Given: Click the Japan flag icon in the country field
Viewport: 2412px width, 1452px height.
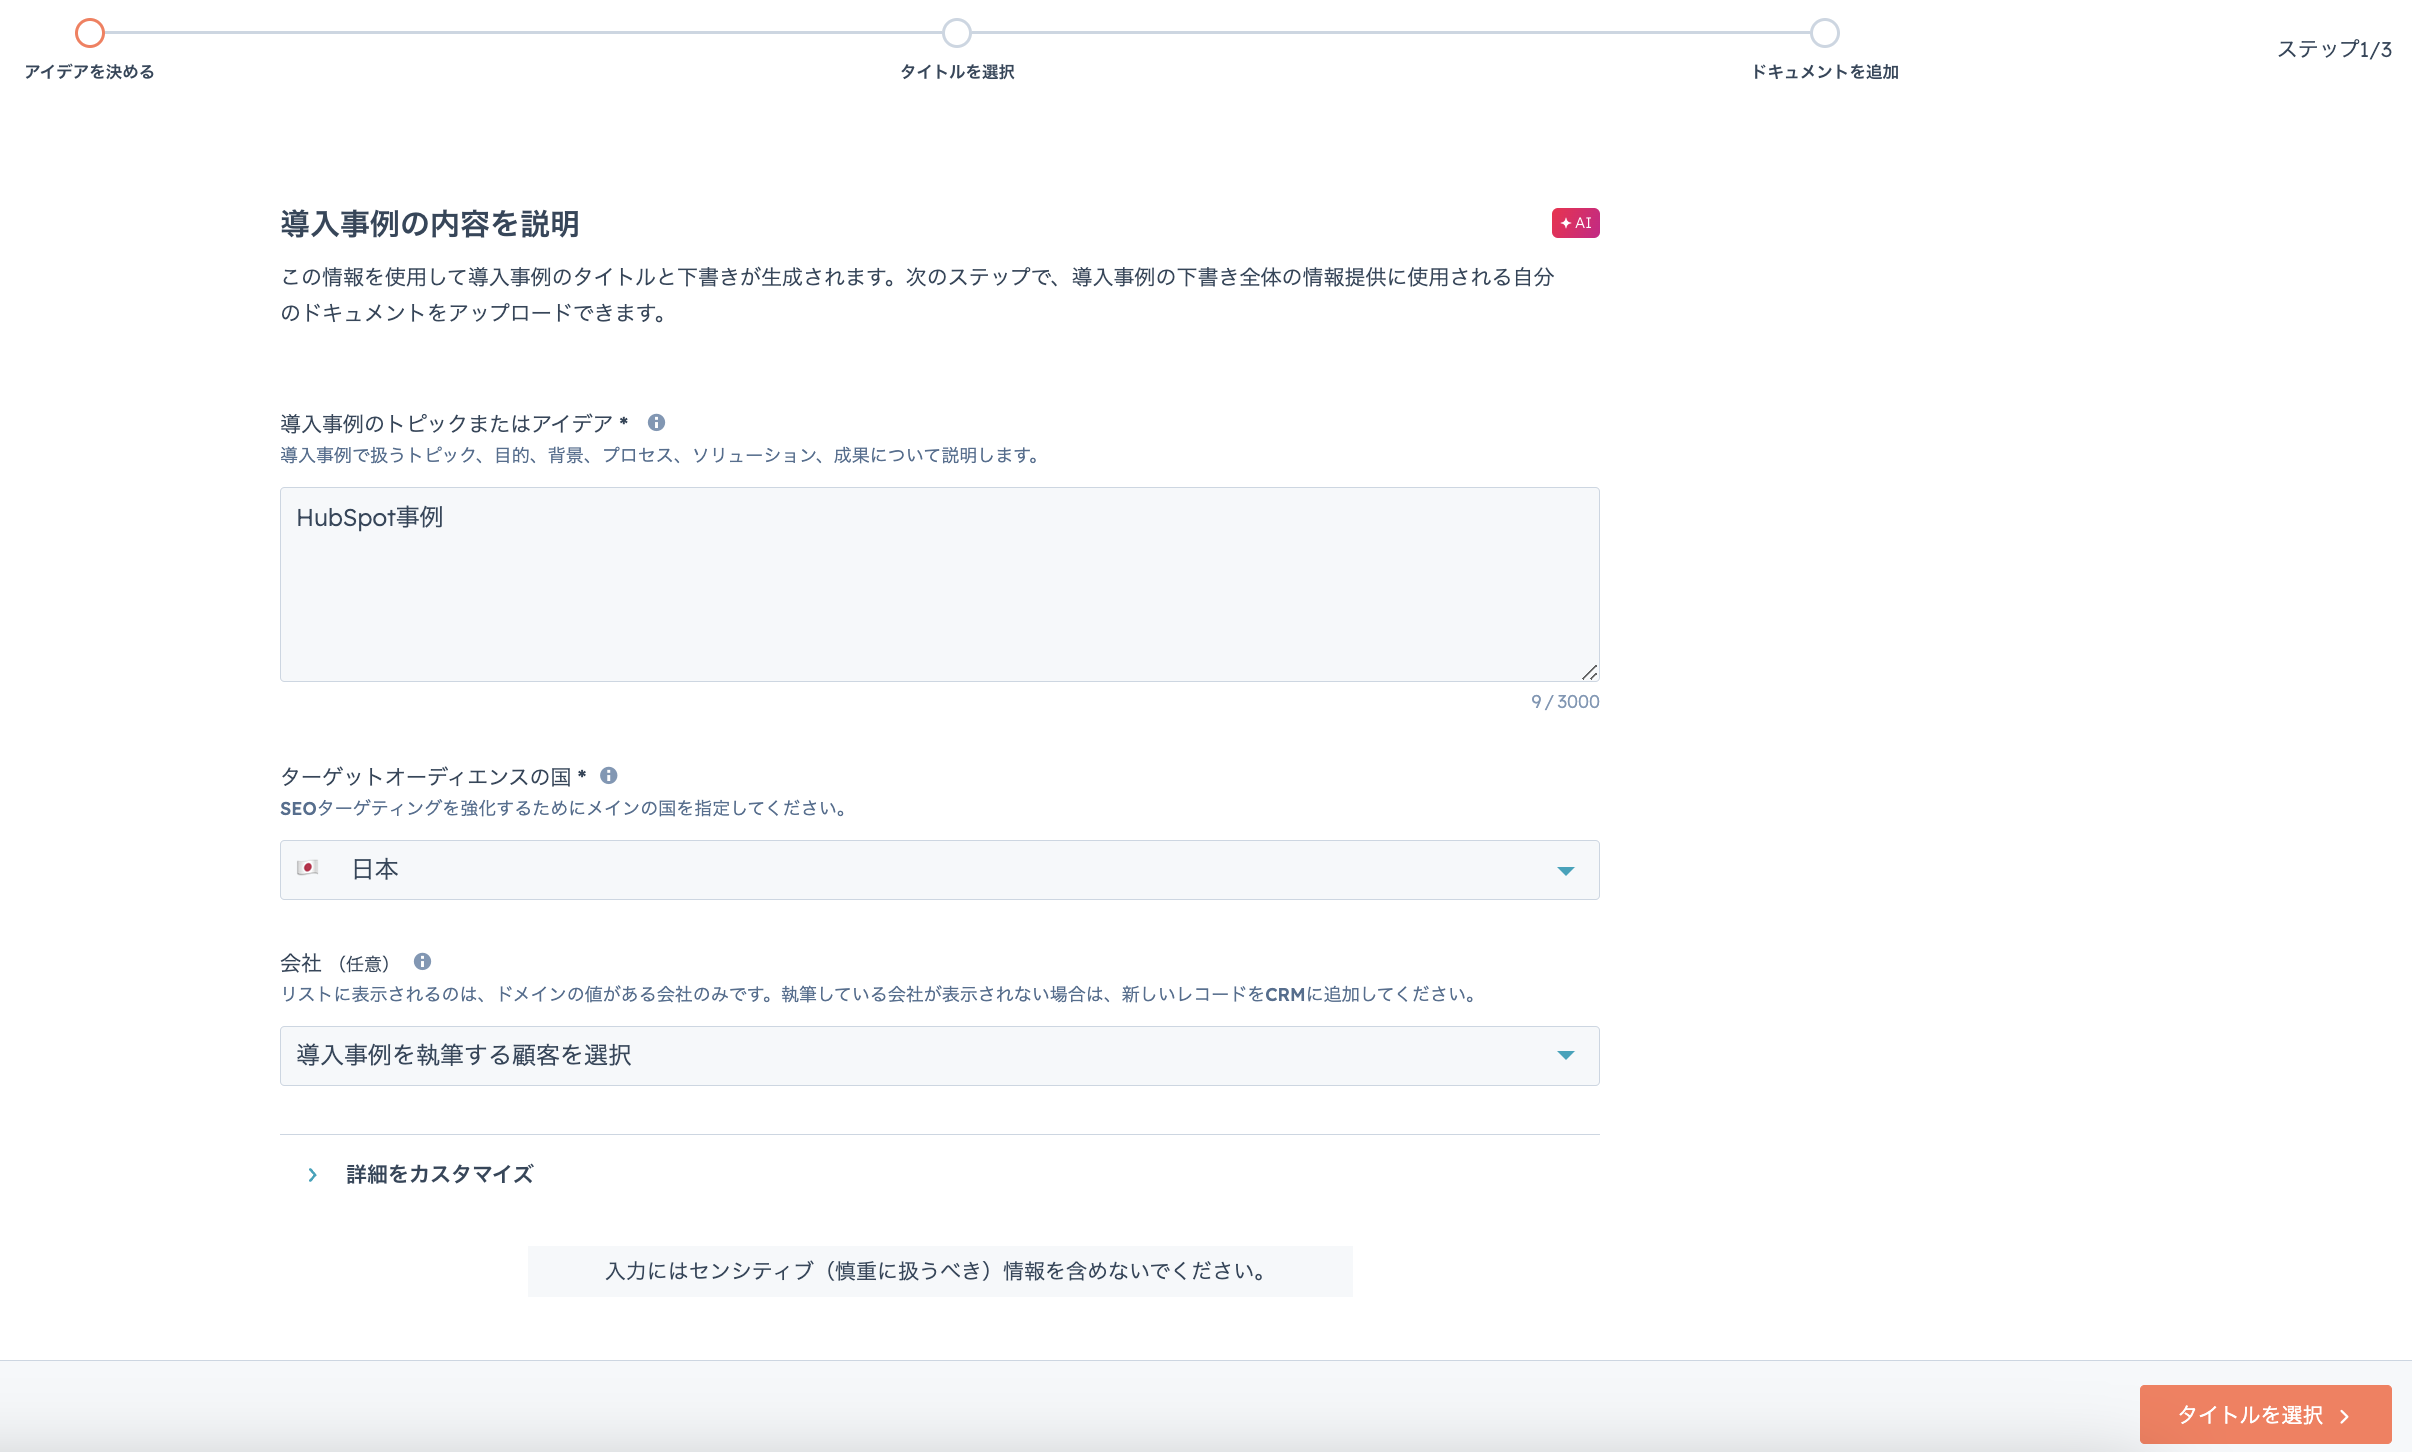Looking at the screenshot, I should pyautogui.click(x=308, y=868).
